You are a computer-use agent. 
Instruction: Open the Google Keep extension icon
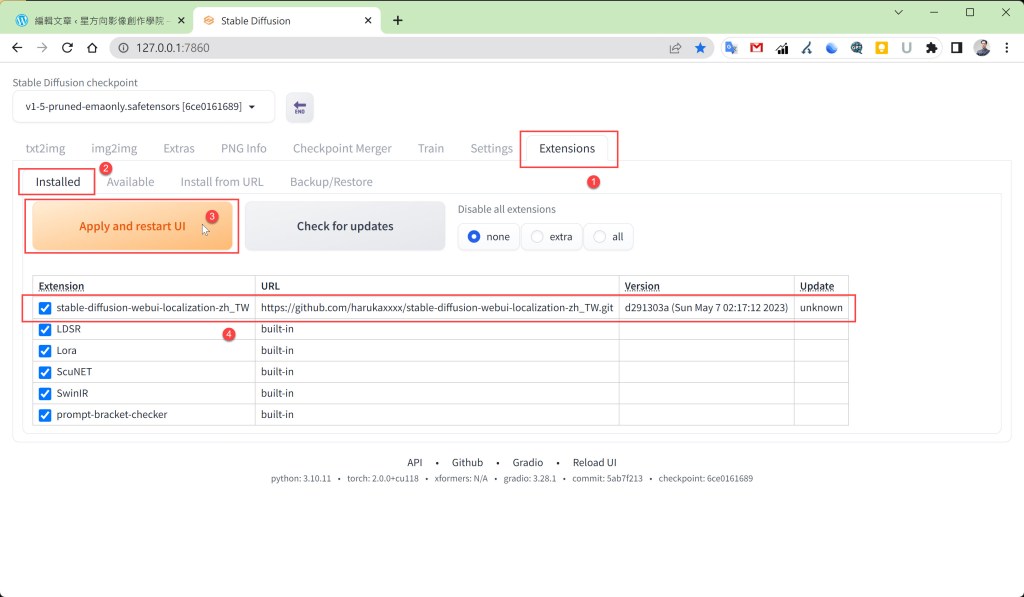tap(882, 47)
